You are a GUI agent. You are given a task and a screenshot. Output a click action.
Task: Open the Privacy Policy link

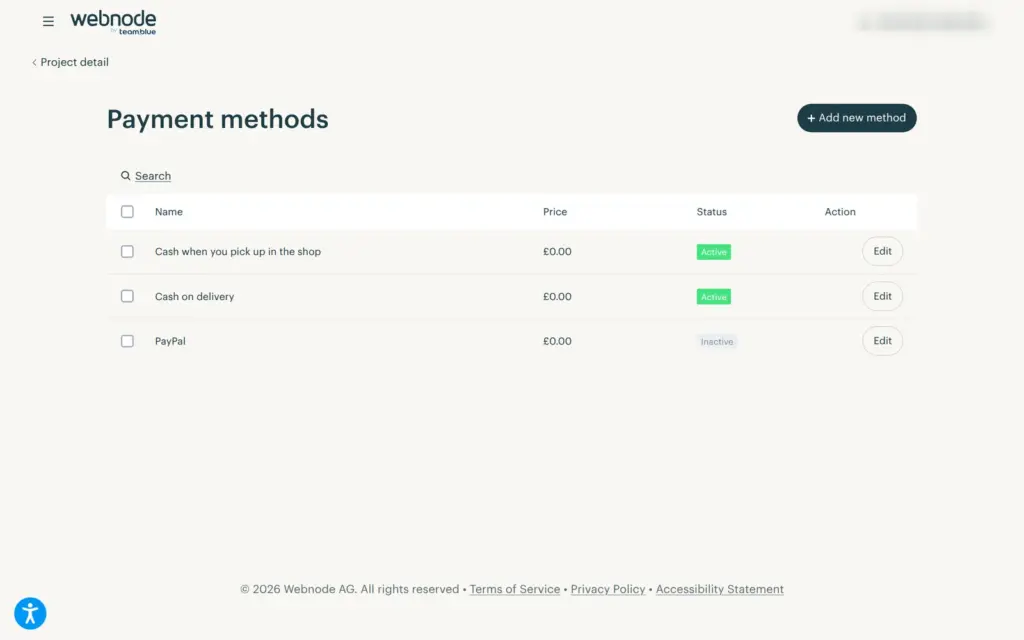tap(608, 589)
